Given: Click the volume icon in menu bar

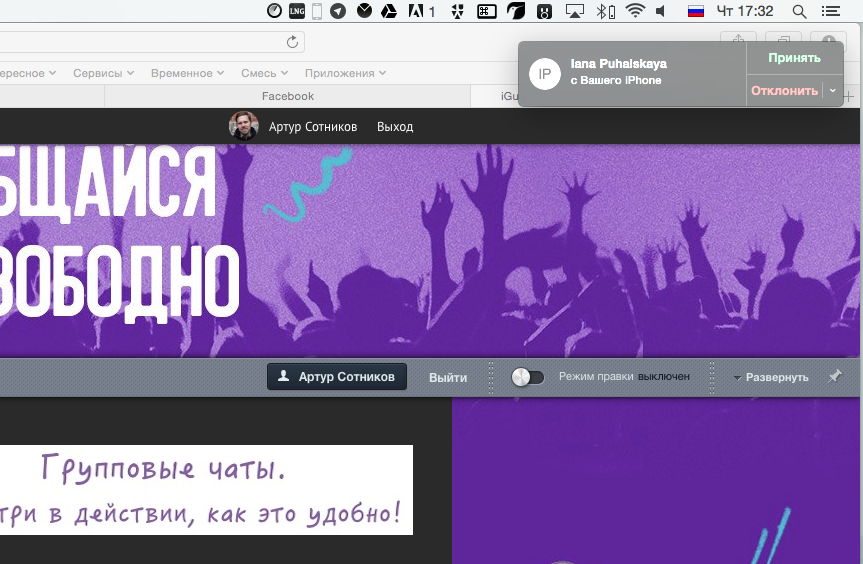Looking at the screenshot, I should tap(660, 11).
